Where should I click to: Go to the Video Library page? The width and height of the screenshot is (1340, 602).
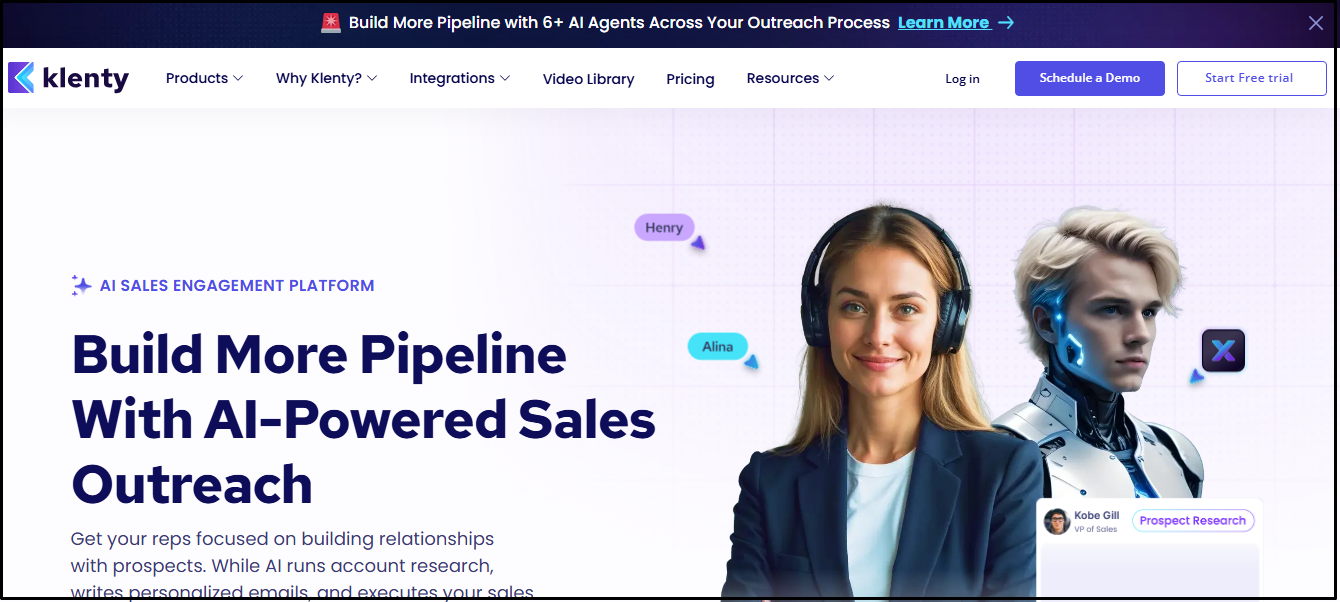(x=588, y=79)
